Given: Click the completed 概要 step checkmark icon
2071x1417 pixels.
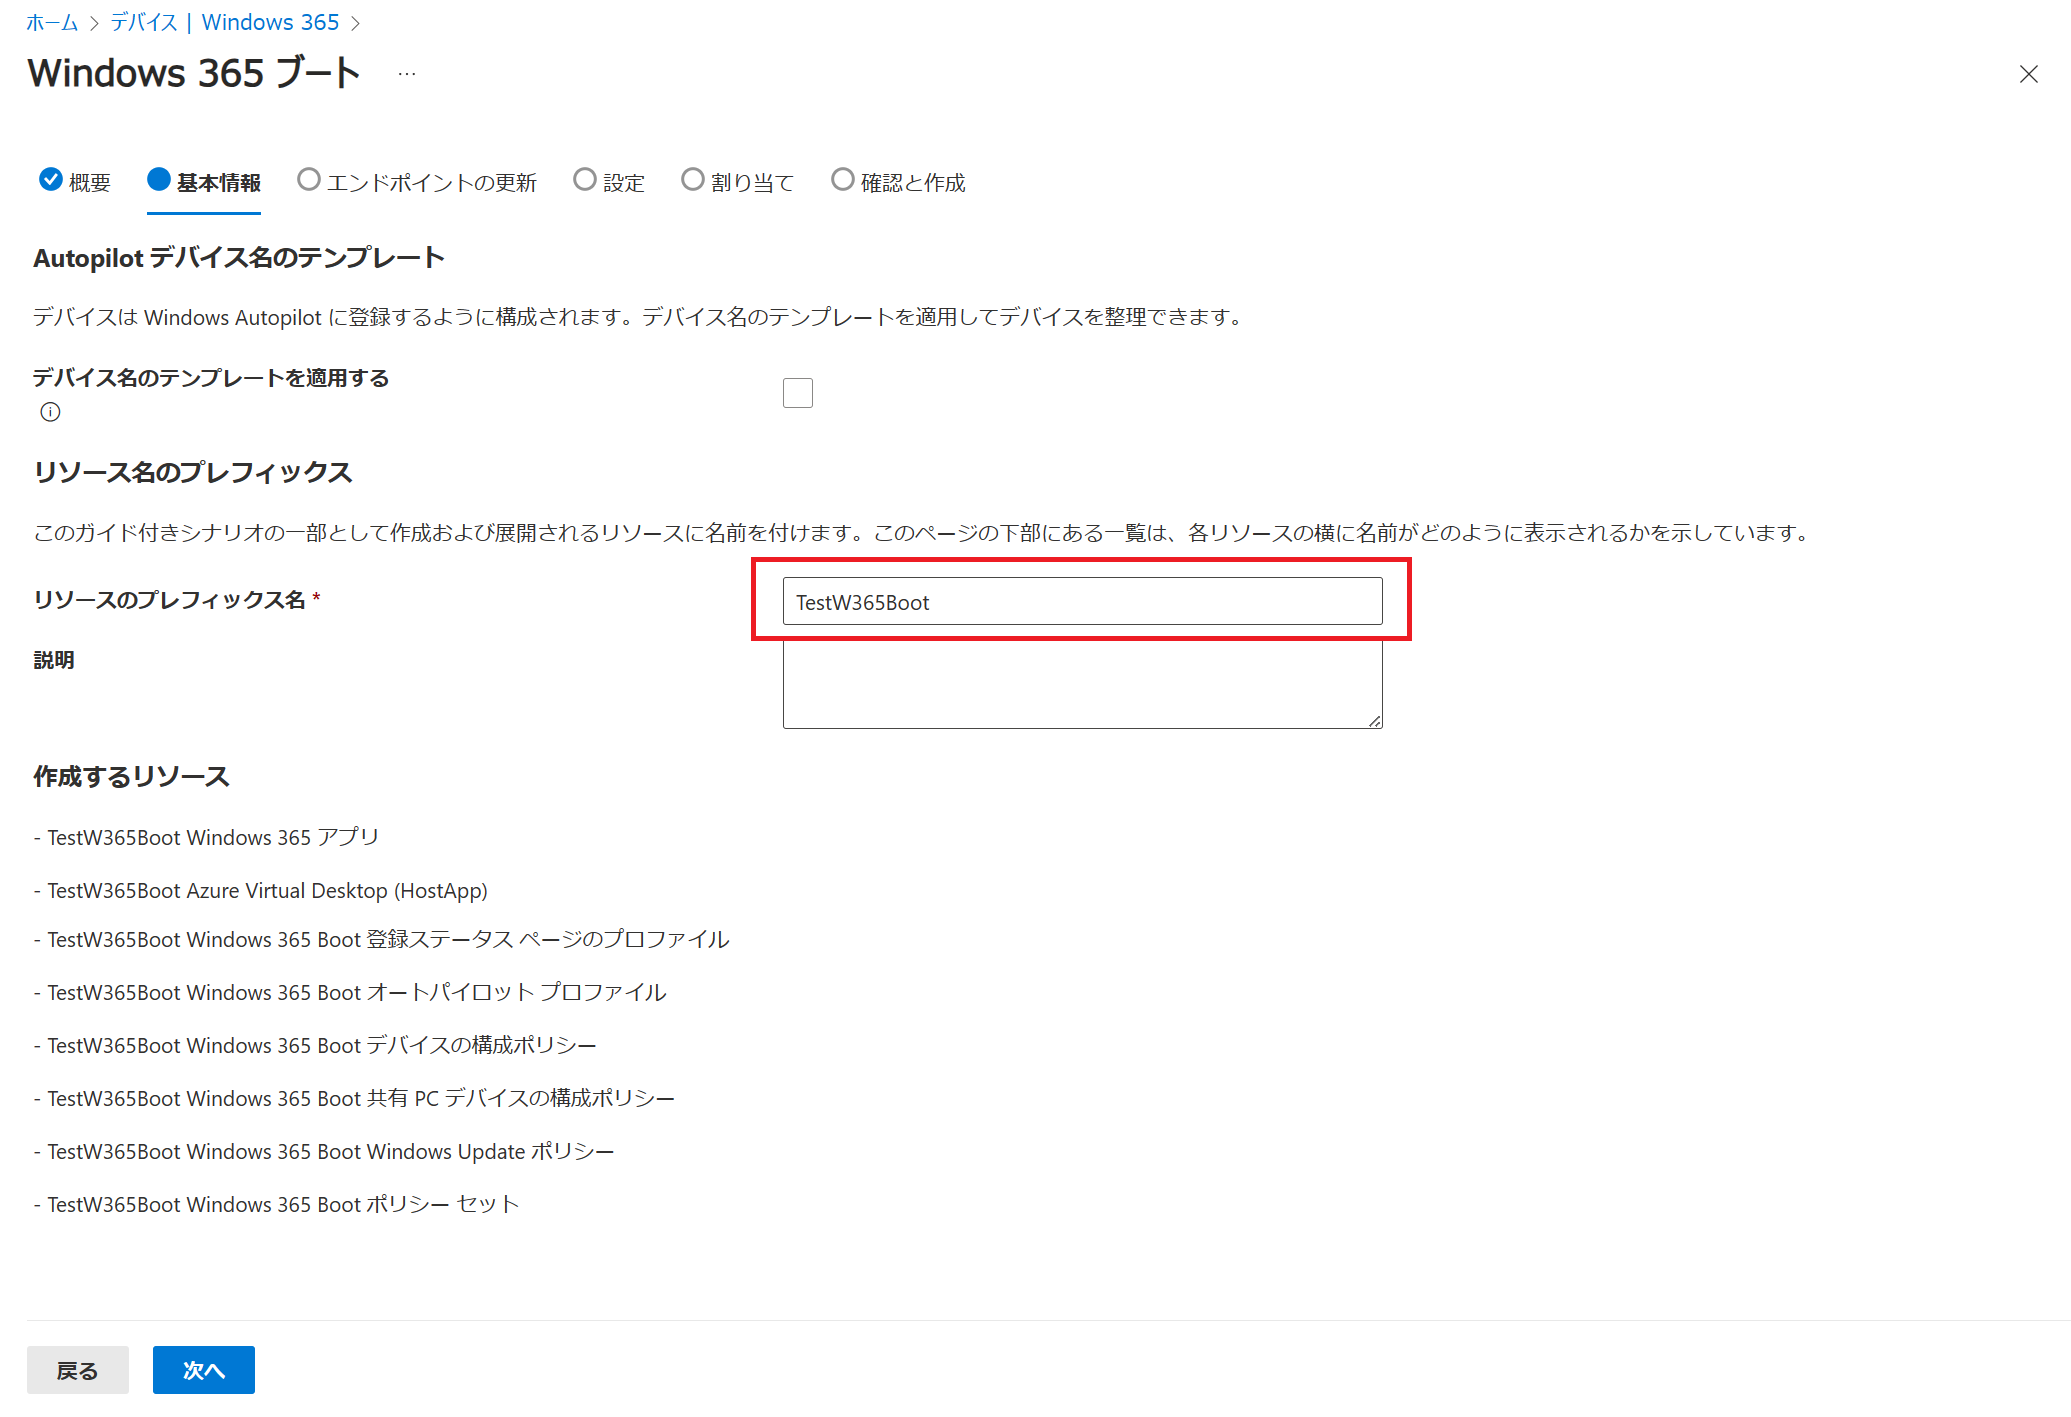Looking at the screenshot, I should click(x=51, y=179).
